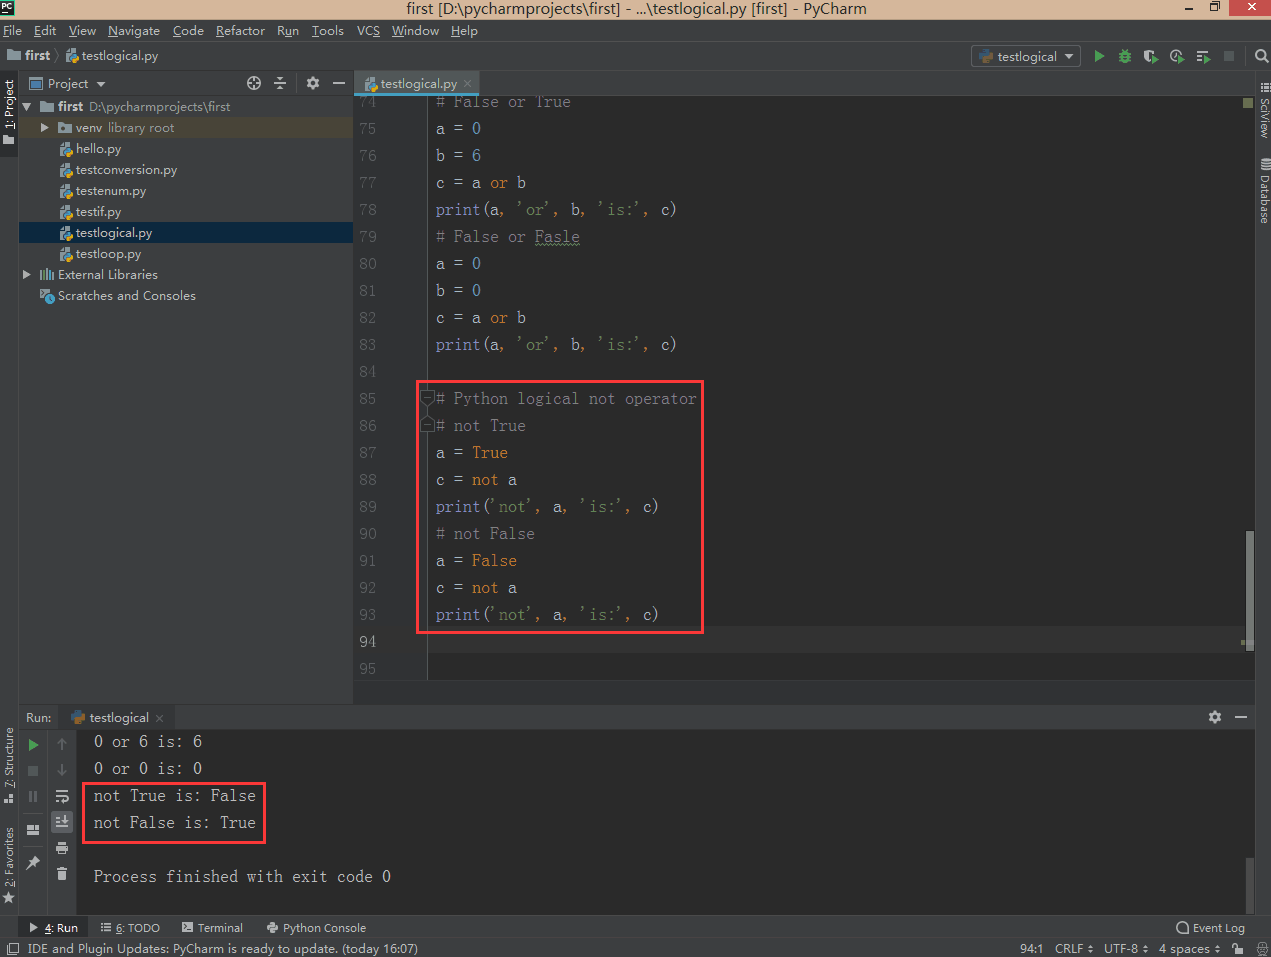Click the 94:1 line position indicator
This screenshot has width=1271, height=957.
pos(1031,948)
